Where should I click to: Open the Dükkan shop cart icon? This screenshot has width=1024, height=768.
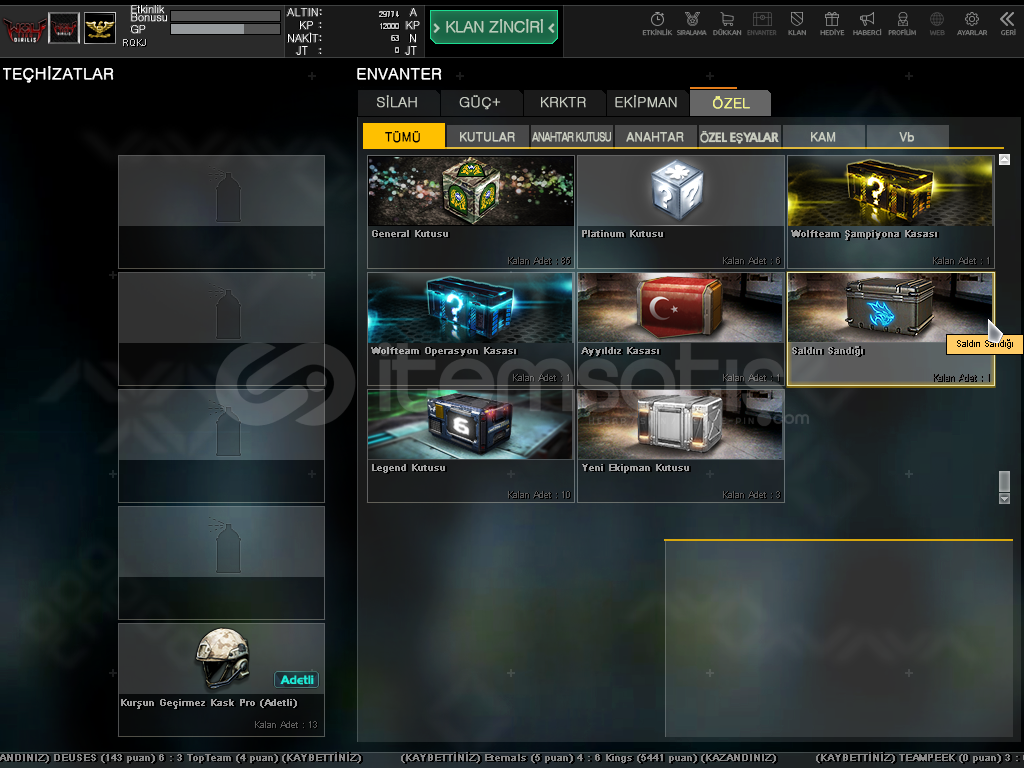point(727,24)
